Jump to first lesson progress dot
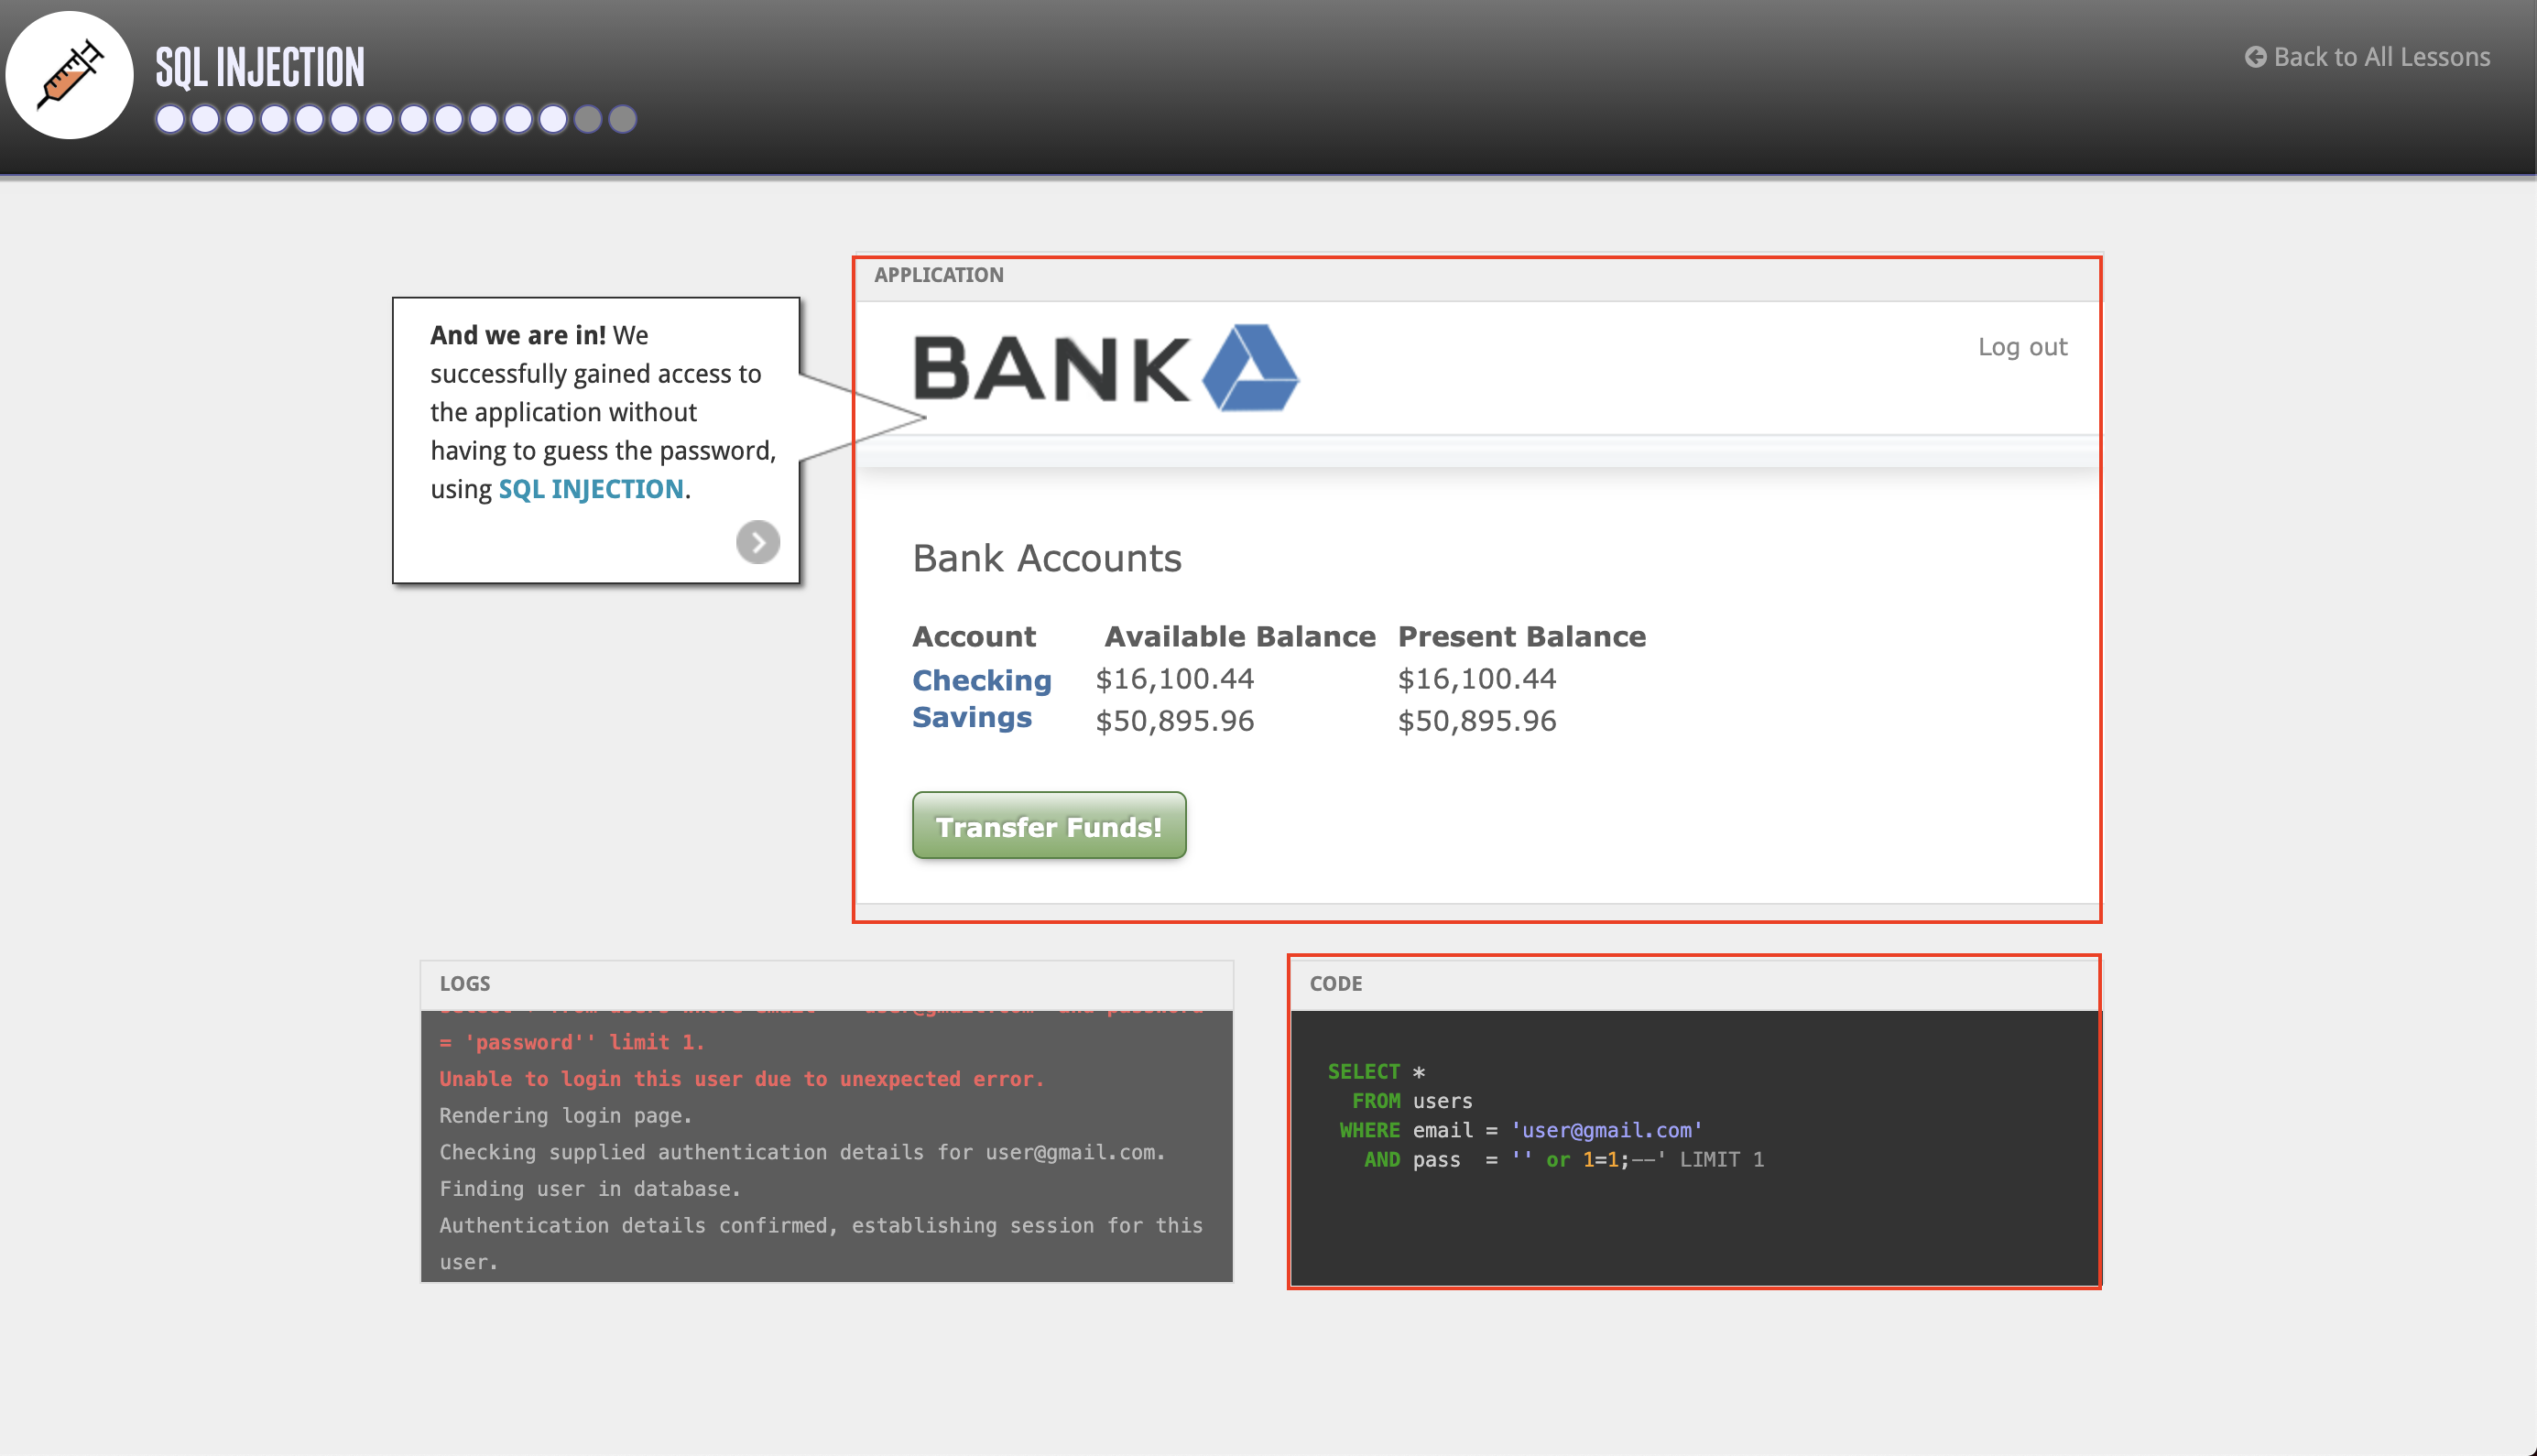The height and width of the screenshot is (1456, 2537). [171, 119]
